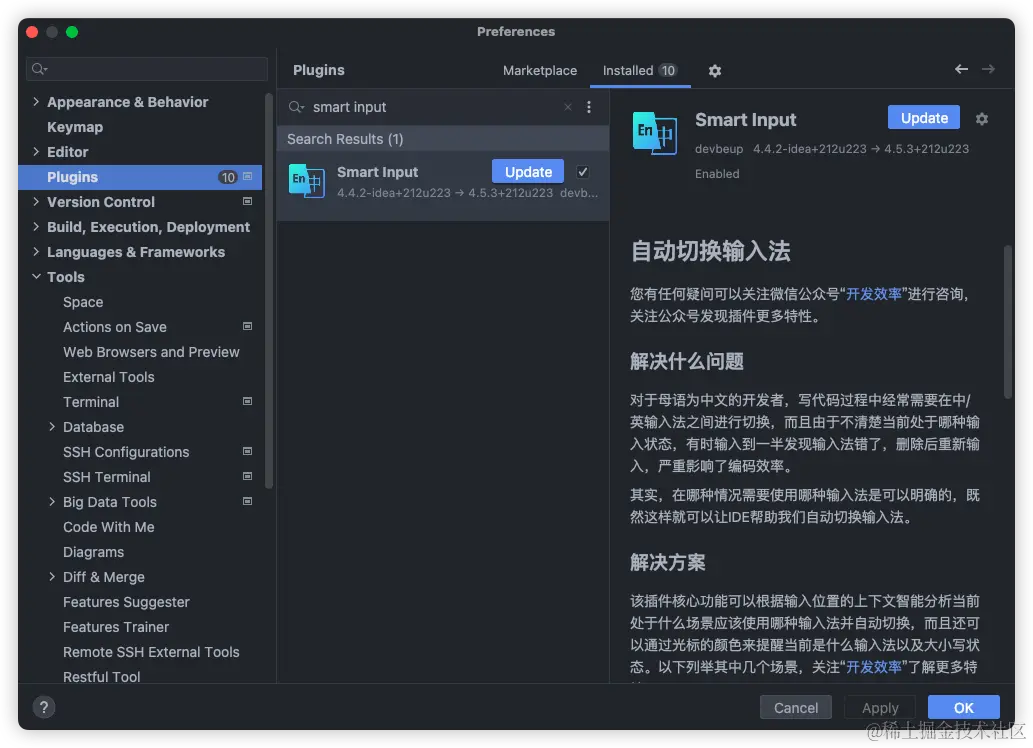Click project-level icon beside Actions on Save
Viewport: 1033px width, 748px height.
[x=248, y=327]
